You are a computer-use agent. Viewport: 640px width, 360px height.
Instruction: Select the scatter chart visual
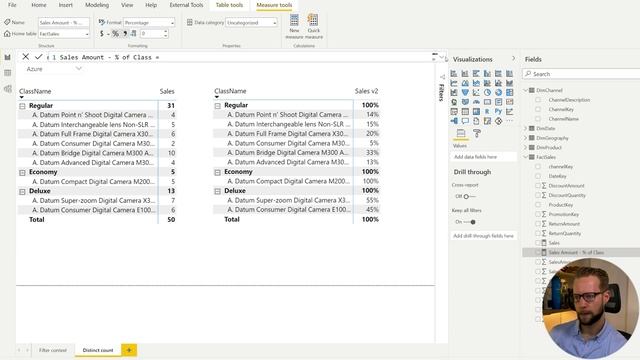[476, 92]
